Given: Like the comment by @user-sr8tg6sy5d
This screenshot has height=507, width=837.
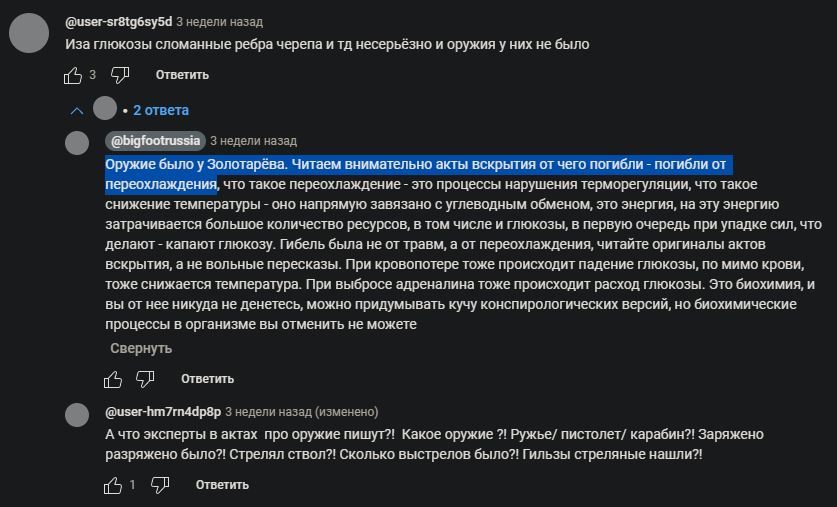Looking at the screenshot, I should (73, 75).
